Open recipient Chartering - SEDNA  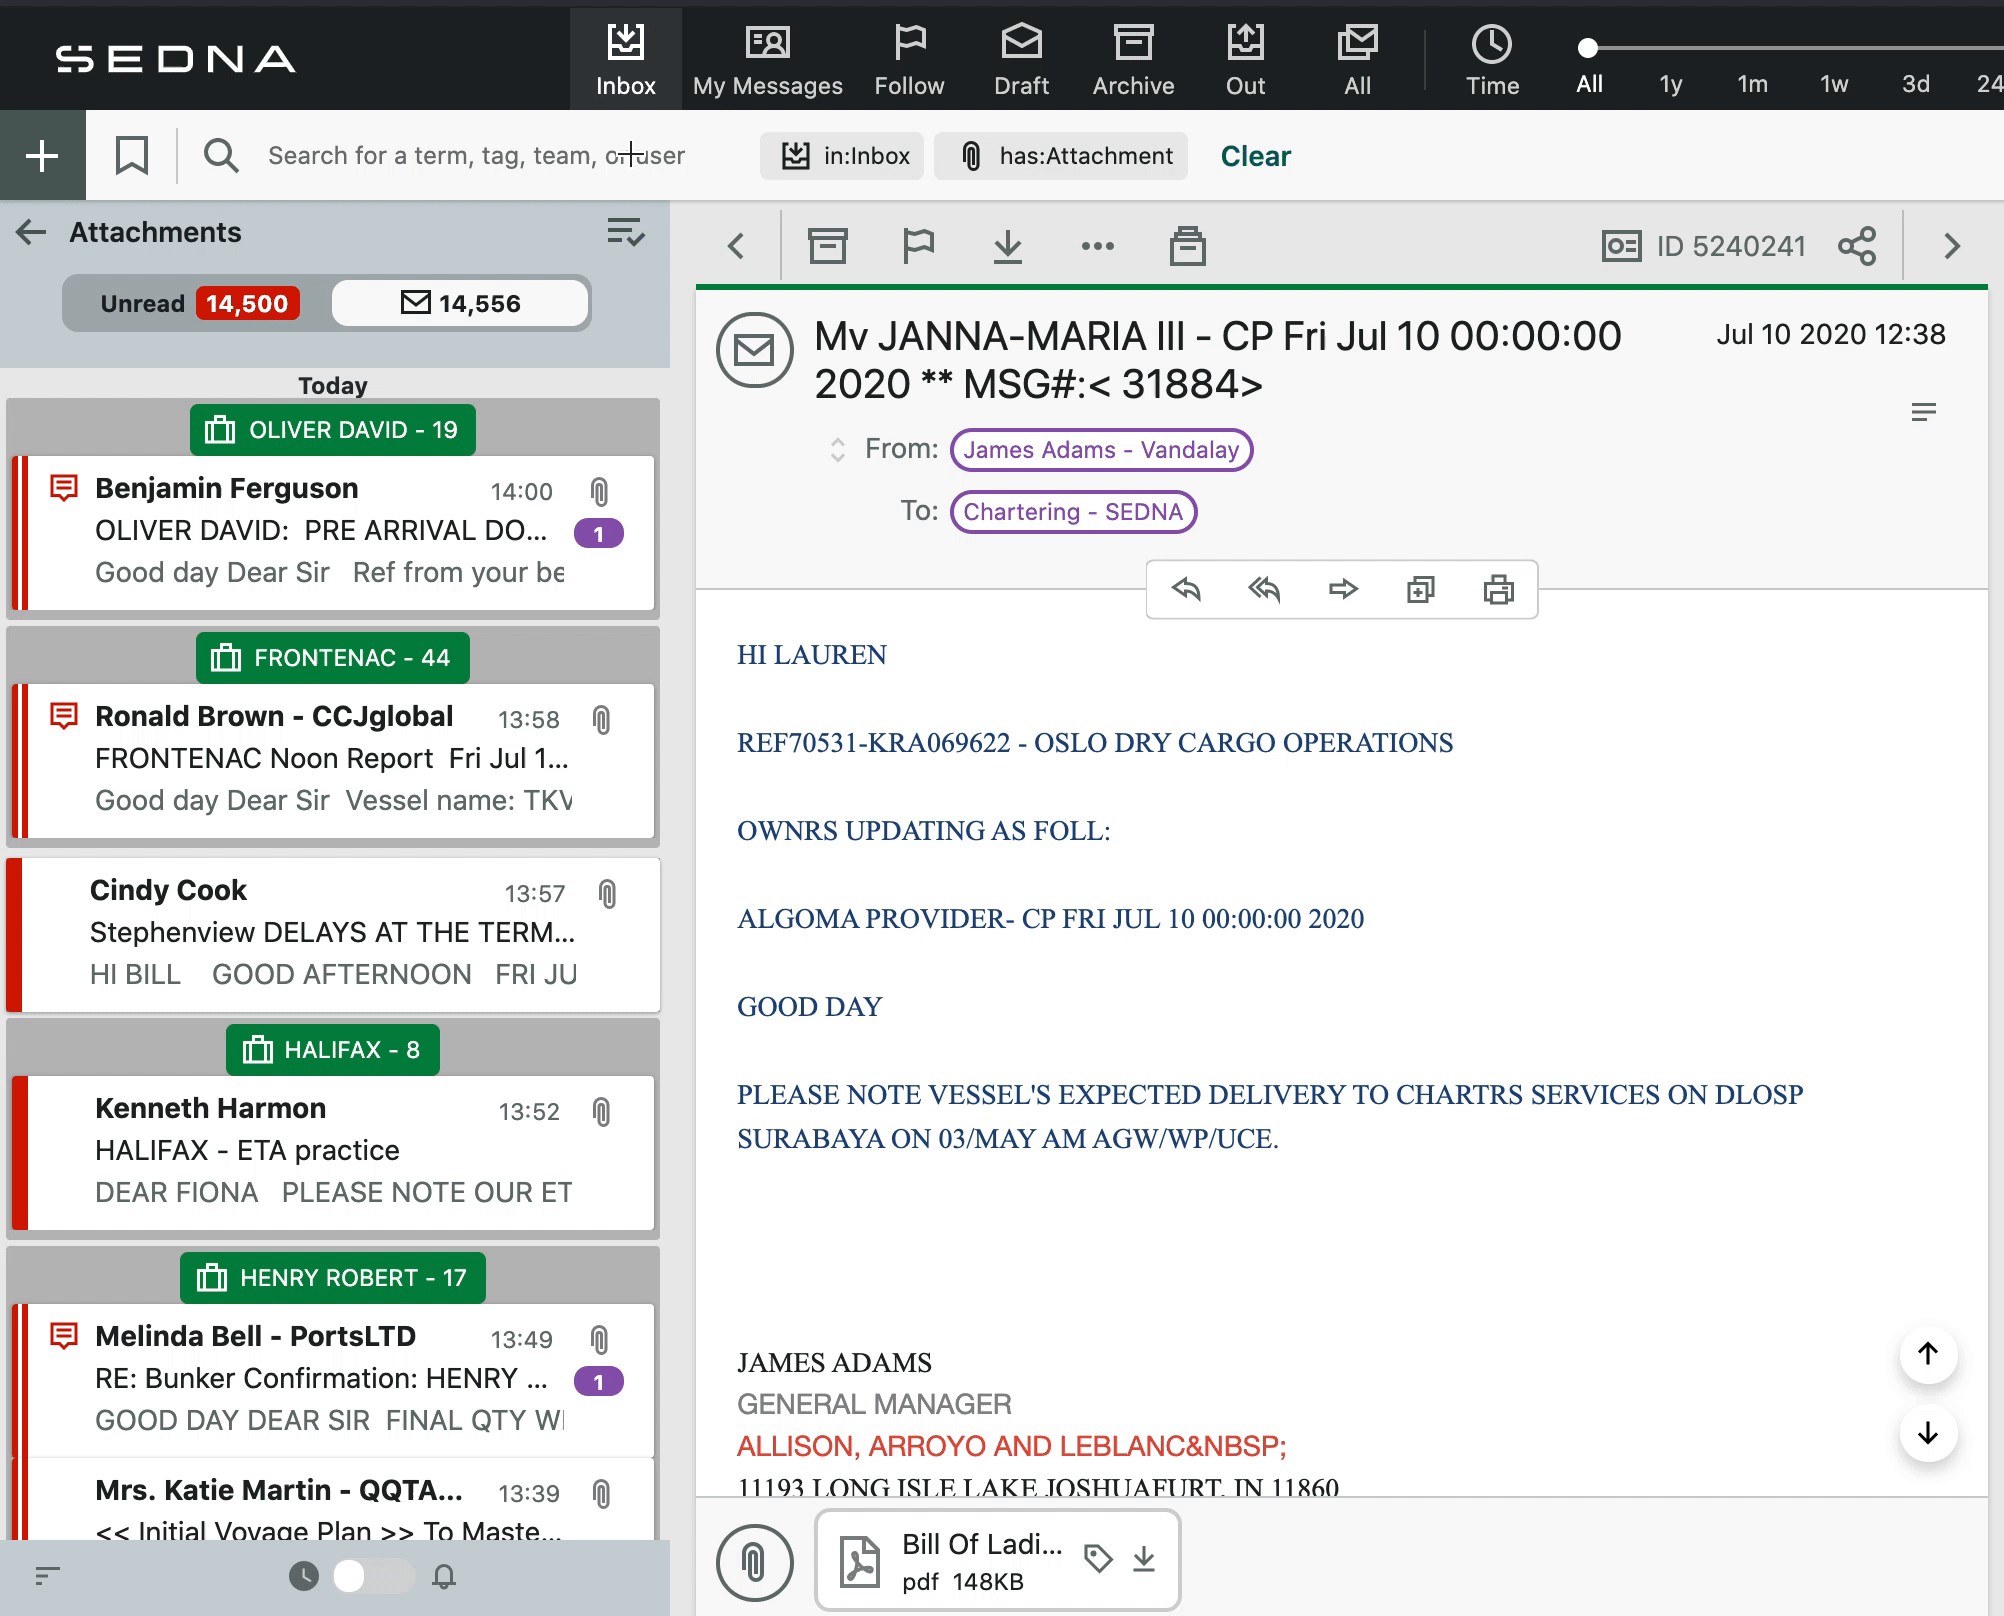[1073, 512]
